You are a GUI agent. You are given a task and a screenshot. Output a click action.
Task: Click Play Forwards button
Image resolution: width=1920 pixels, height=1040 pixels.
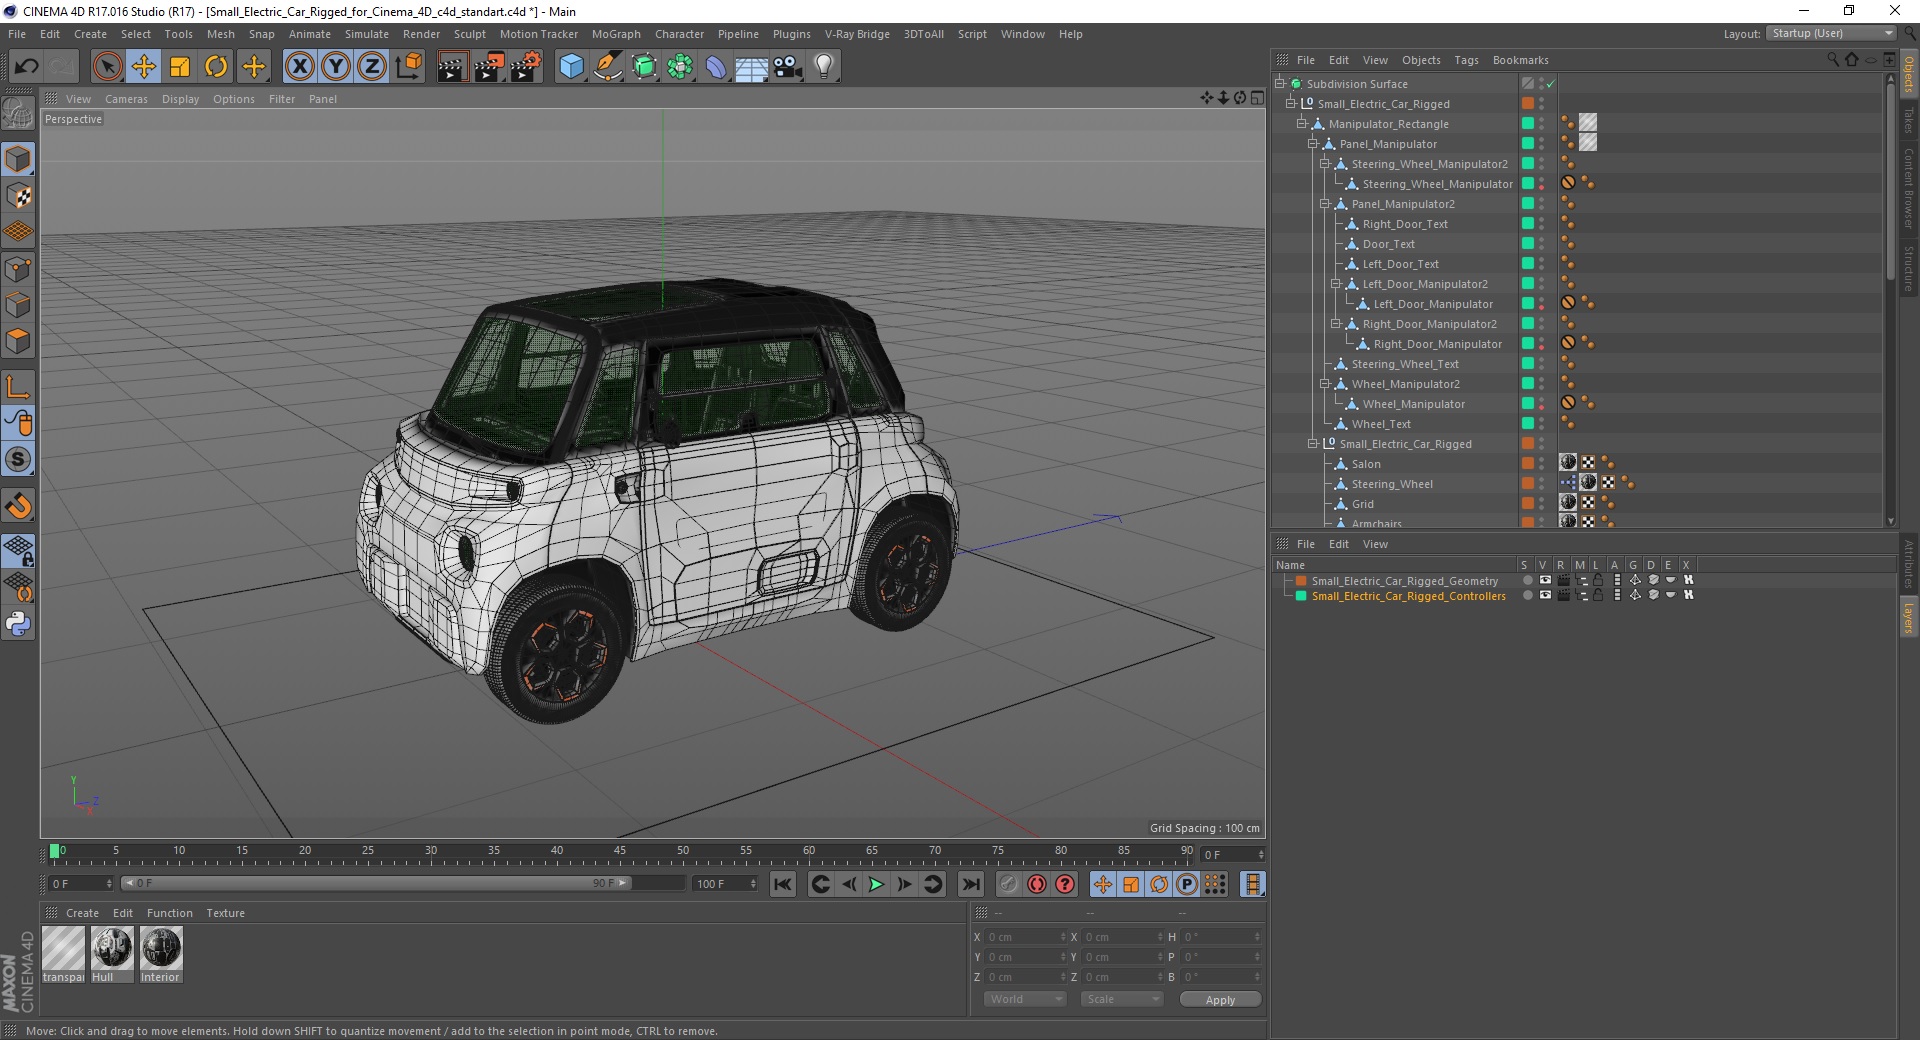click(876, 884)
